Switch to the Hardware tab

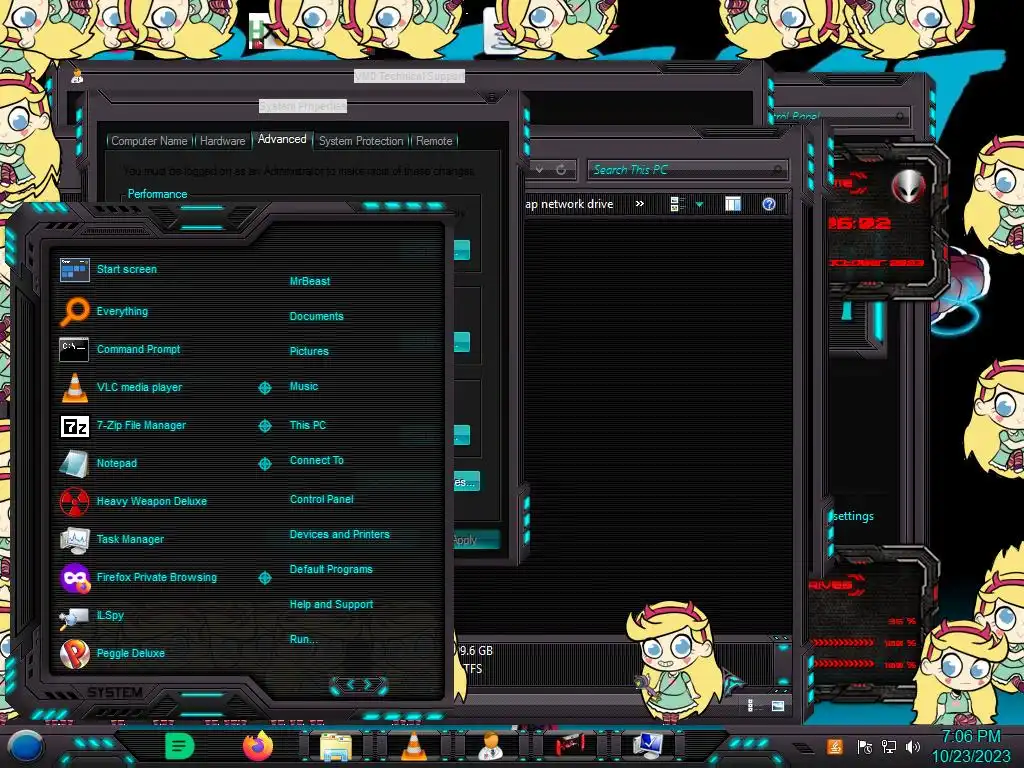pyautogui.click(x=223, y=141)
